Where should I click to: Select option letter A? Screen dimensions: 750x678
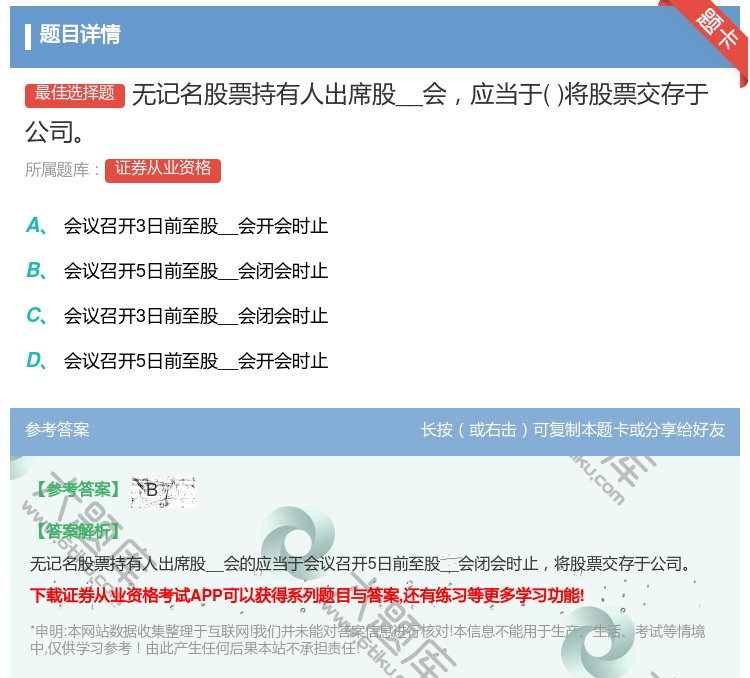click(34, 226)
